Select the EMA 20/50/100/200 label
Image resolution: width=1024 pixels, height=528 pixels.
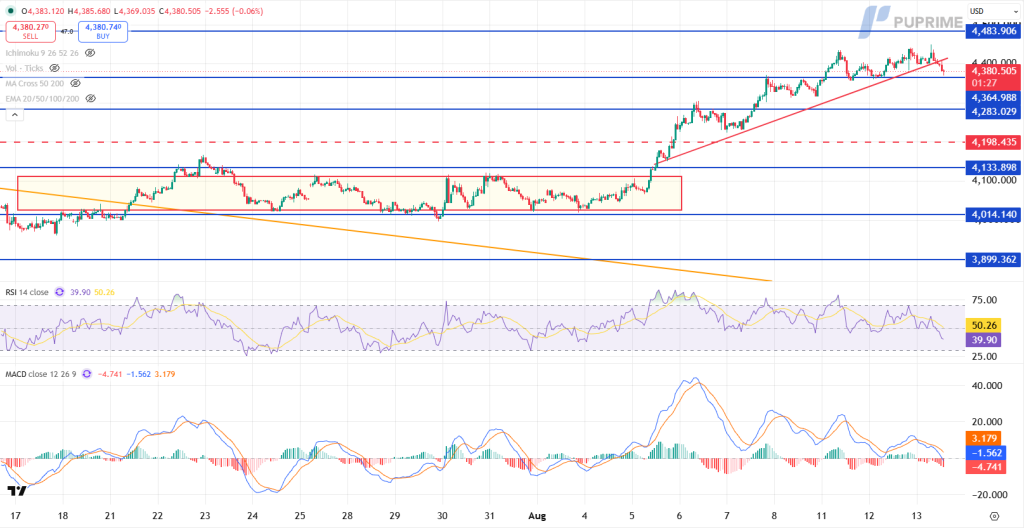pyautogui.click(x=44, y=98)
